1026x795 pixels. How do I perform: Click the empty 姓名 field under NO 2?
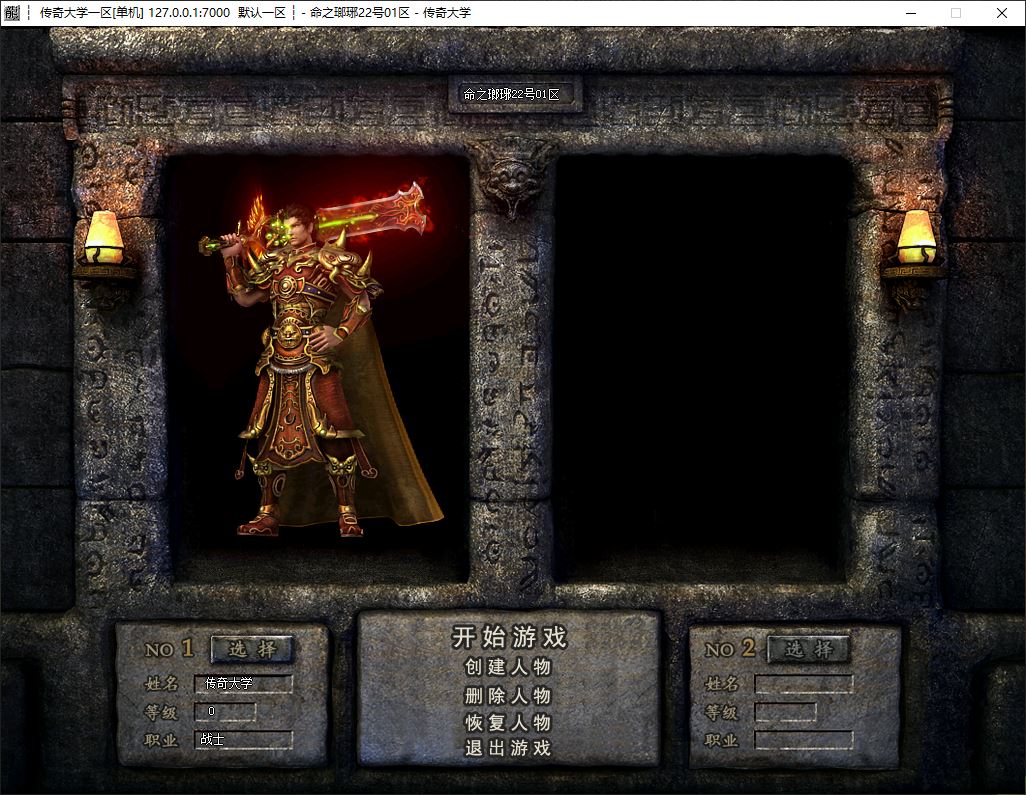804,684
